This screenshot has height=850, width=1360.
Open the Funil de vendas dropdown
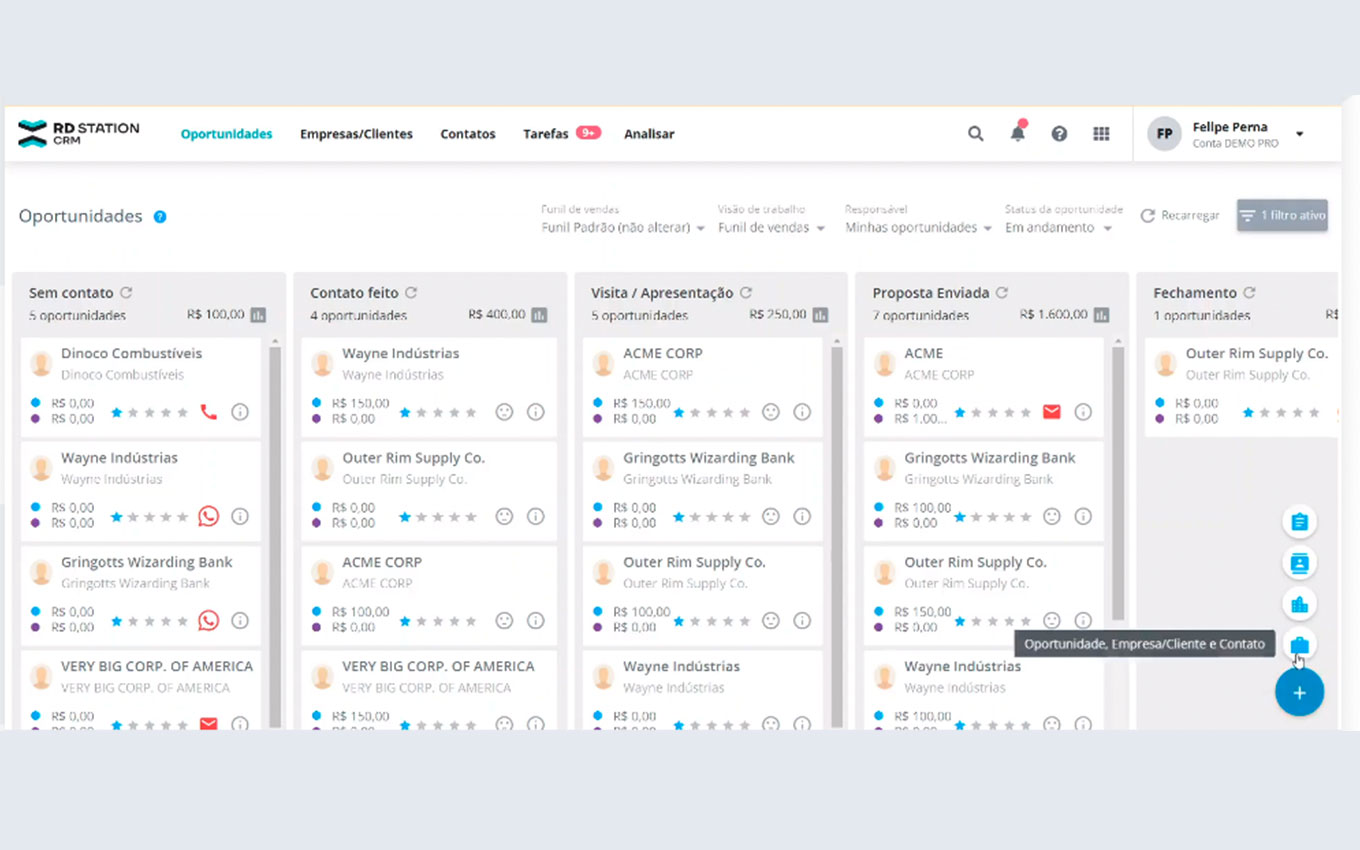click(x=623, y=228)
